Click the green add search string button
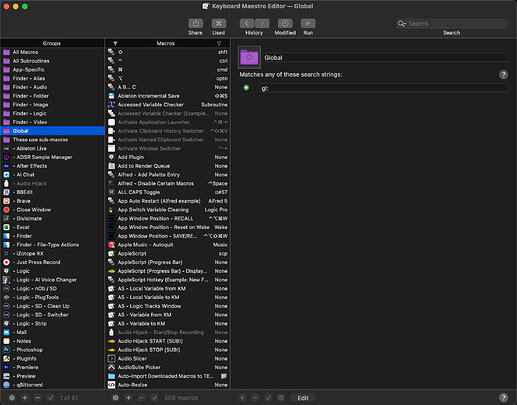Viewport: 517px width, 405px height. [246, 88]
